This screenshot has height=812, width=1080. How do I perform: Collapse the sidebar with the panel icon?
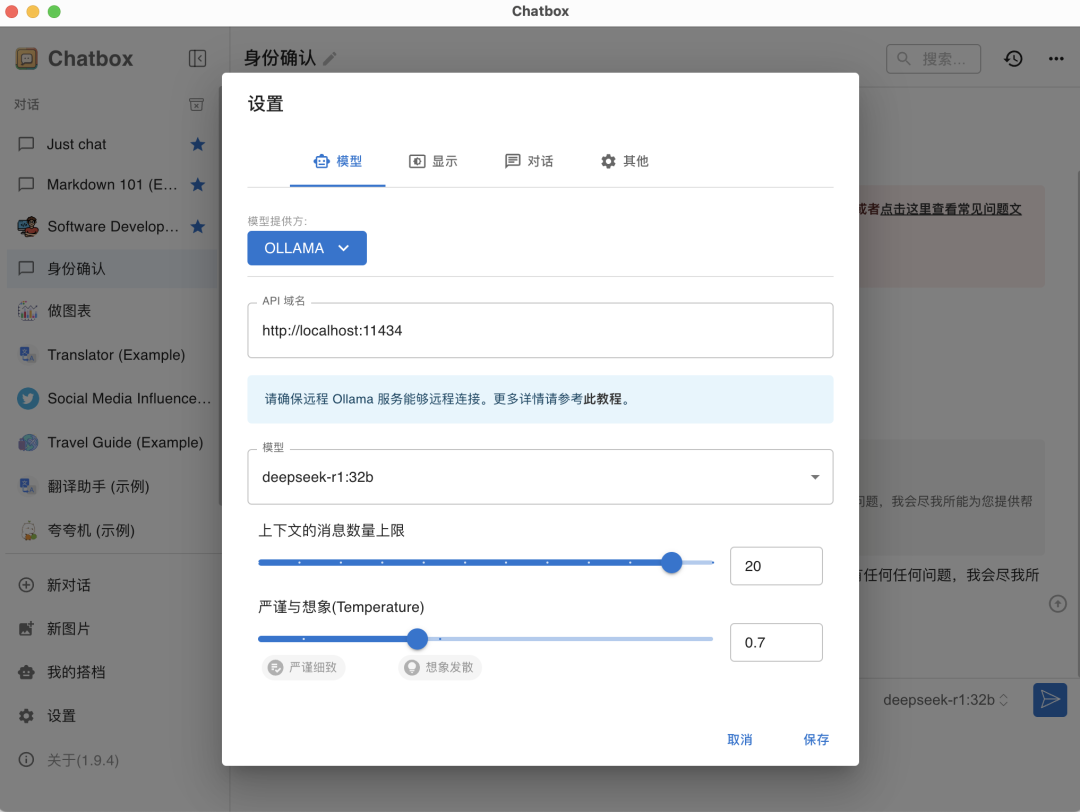click(198, 59)
